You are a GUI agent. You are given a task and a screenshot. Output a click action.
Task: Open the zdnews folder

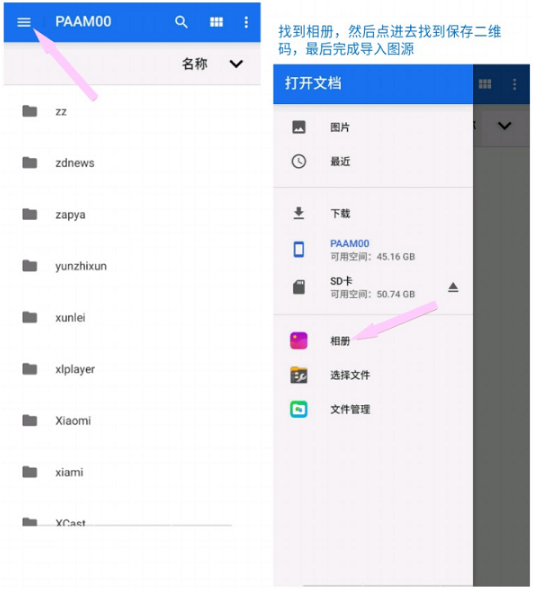pyautogui.click(x=132, y=163)
